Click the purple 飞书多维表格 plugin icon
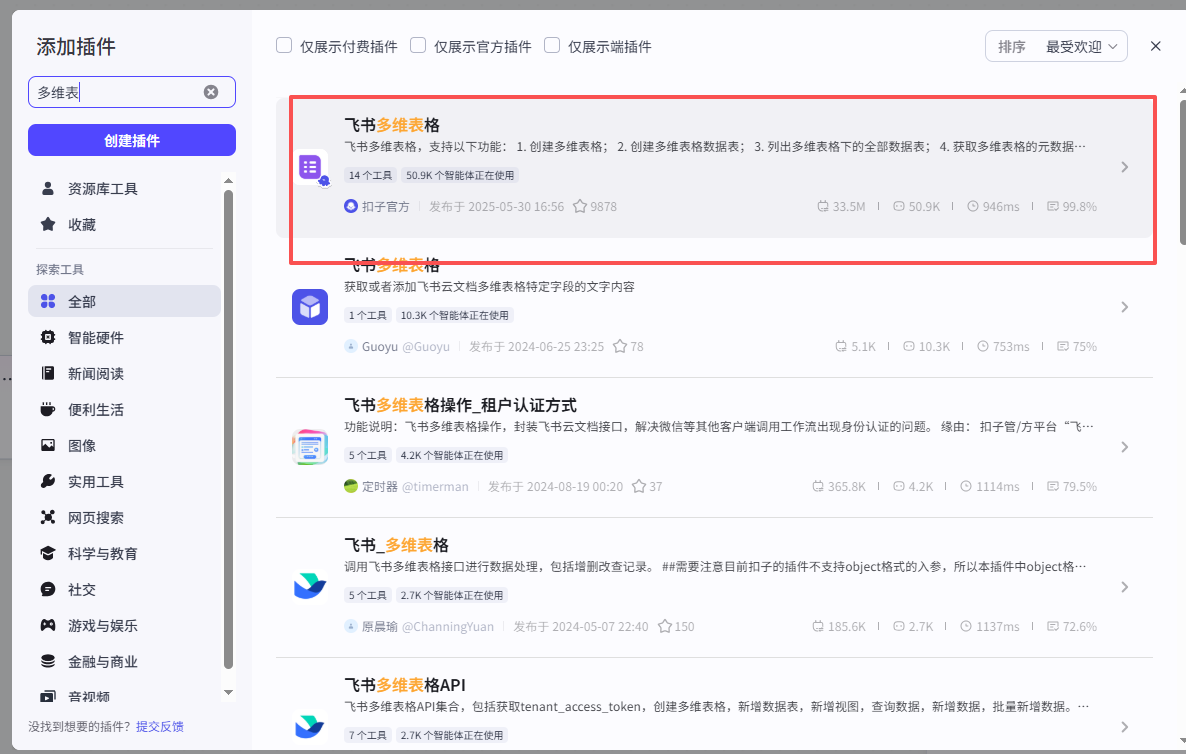 tap(310, 167)
